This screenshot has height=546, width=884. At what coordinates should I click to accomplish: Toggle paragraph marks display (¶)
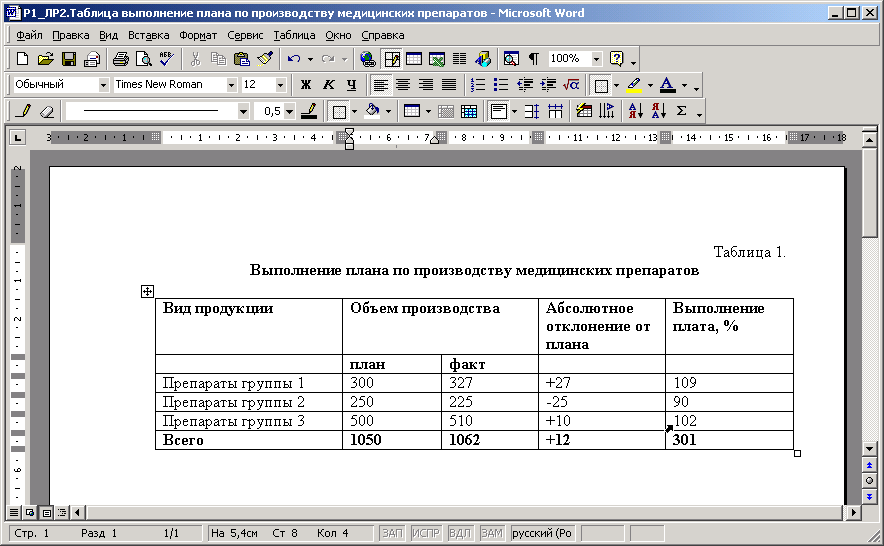(534, 59)
